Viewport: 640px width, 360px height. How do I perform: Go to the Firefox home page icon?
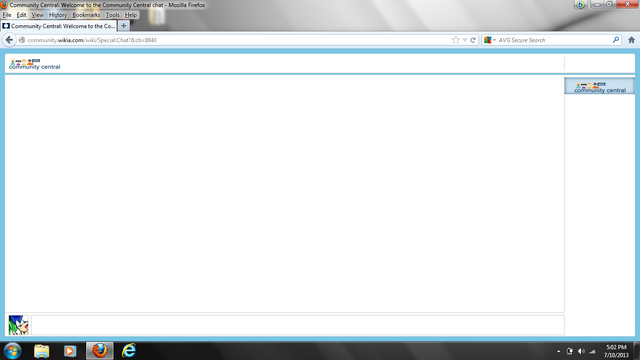click(x=631, y=40)
